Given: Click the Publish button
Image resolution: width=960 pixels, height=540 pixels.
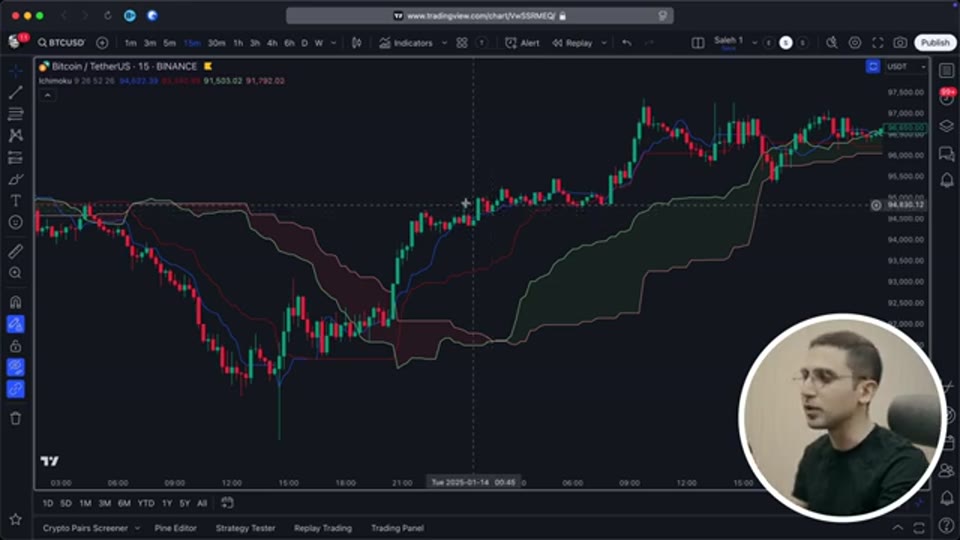Looking at the screenshot, I should pyautogui.click(x=936, y=42).
